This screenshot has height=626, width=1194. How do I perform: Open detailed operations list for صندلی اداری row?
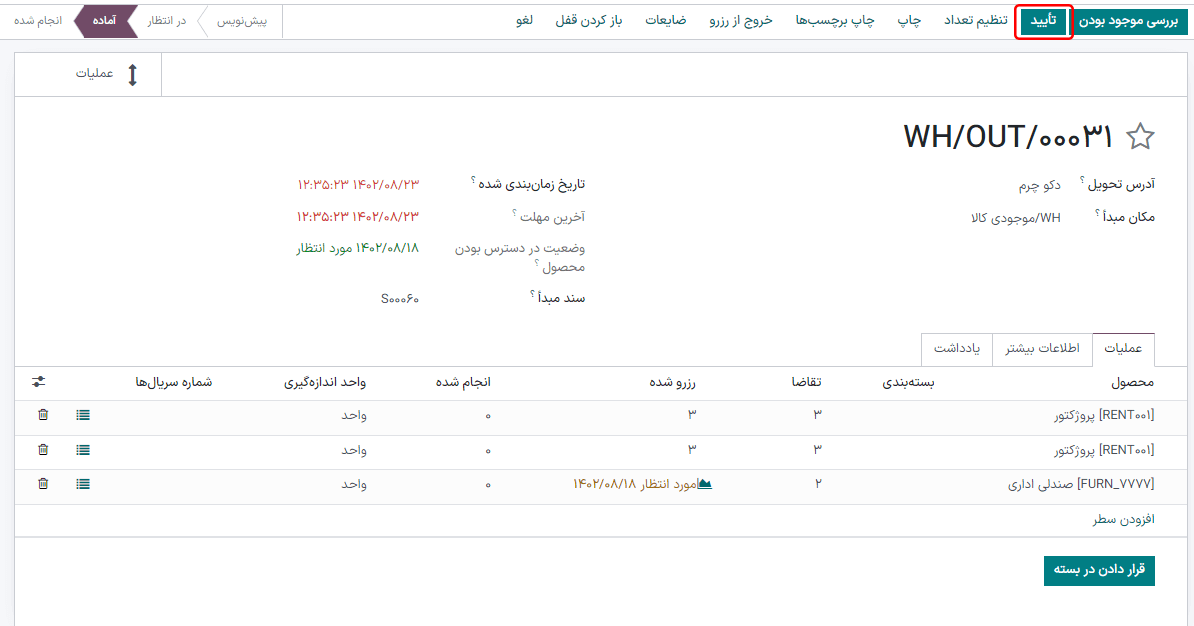point(83,484)
